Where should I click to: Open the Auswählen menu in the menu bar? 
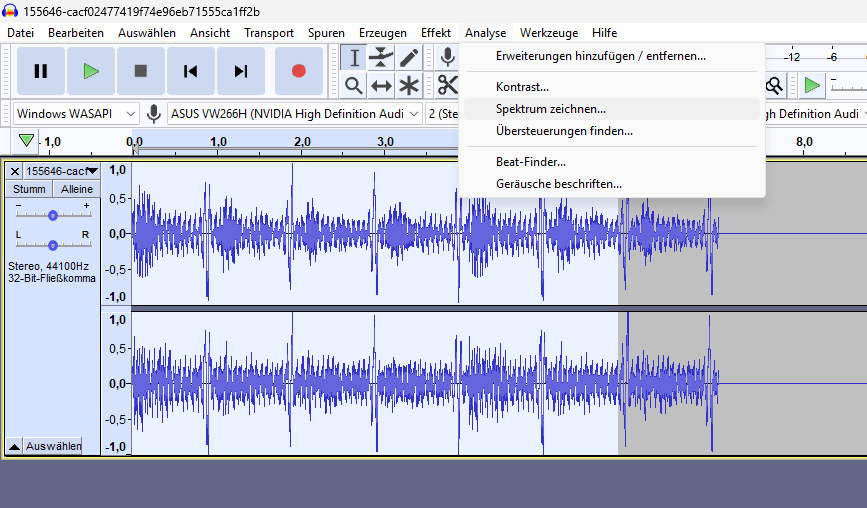click(147, 33)
